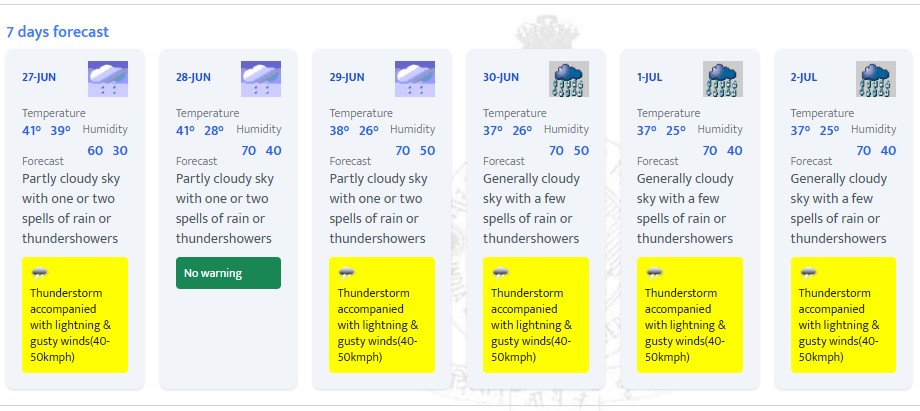Click the 2-JUL date label

click(x=804, y=77)
